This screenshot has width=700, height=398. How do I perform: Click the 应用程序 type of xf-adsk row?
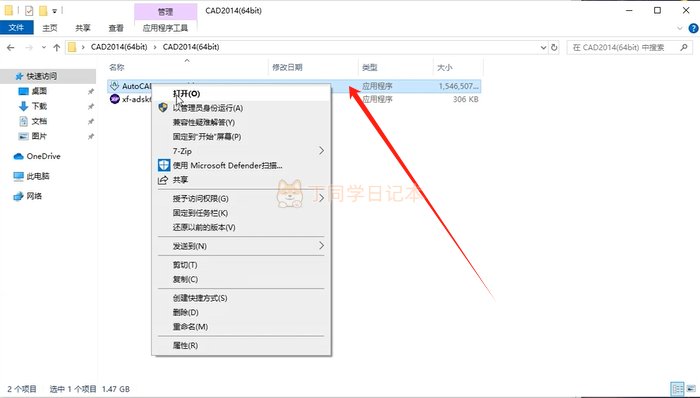[377, 99]
